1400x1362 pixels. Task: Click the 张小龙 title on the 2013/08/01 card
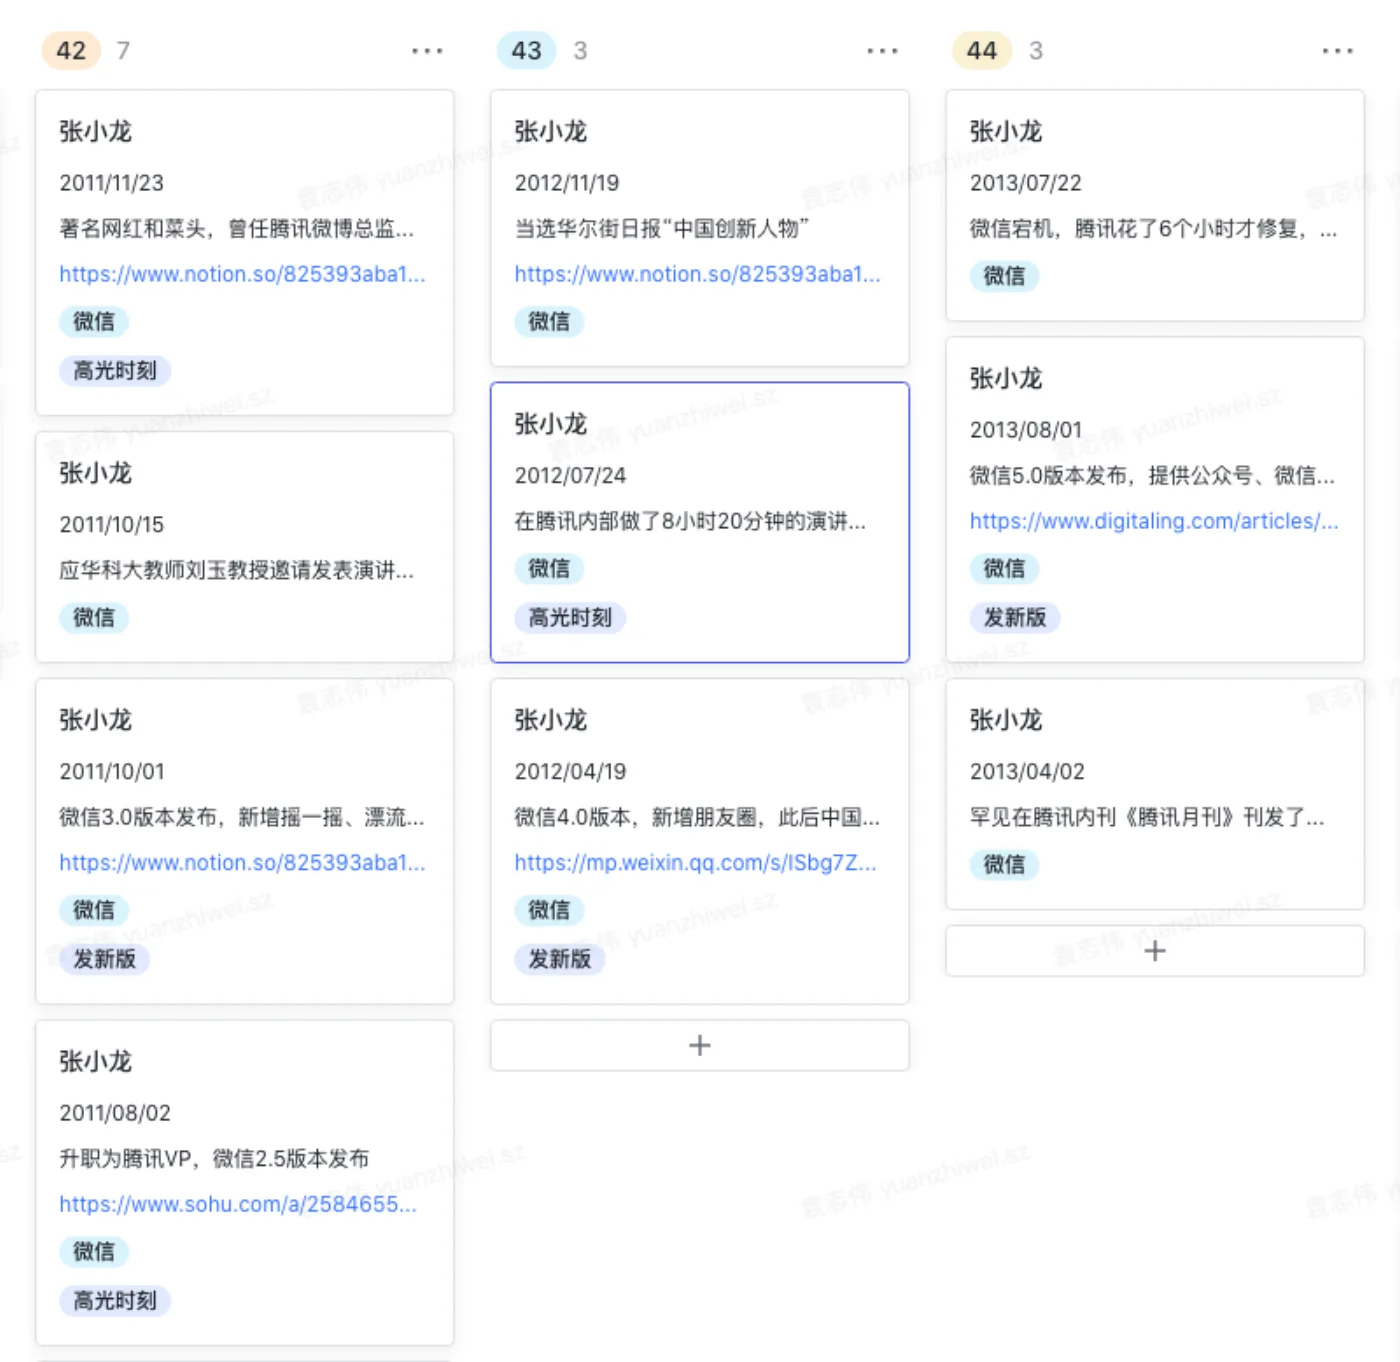point(1006,379)
